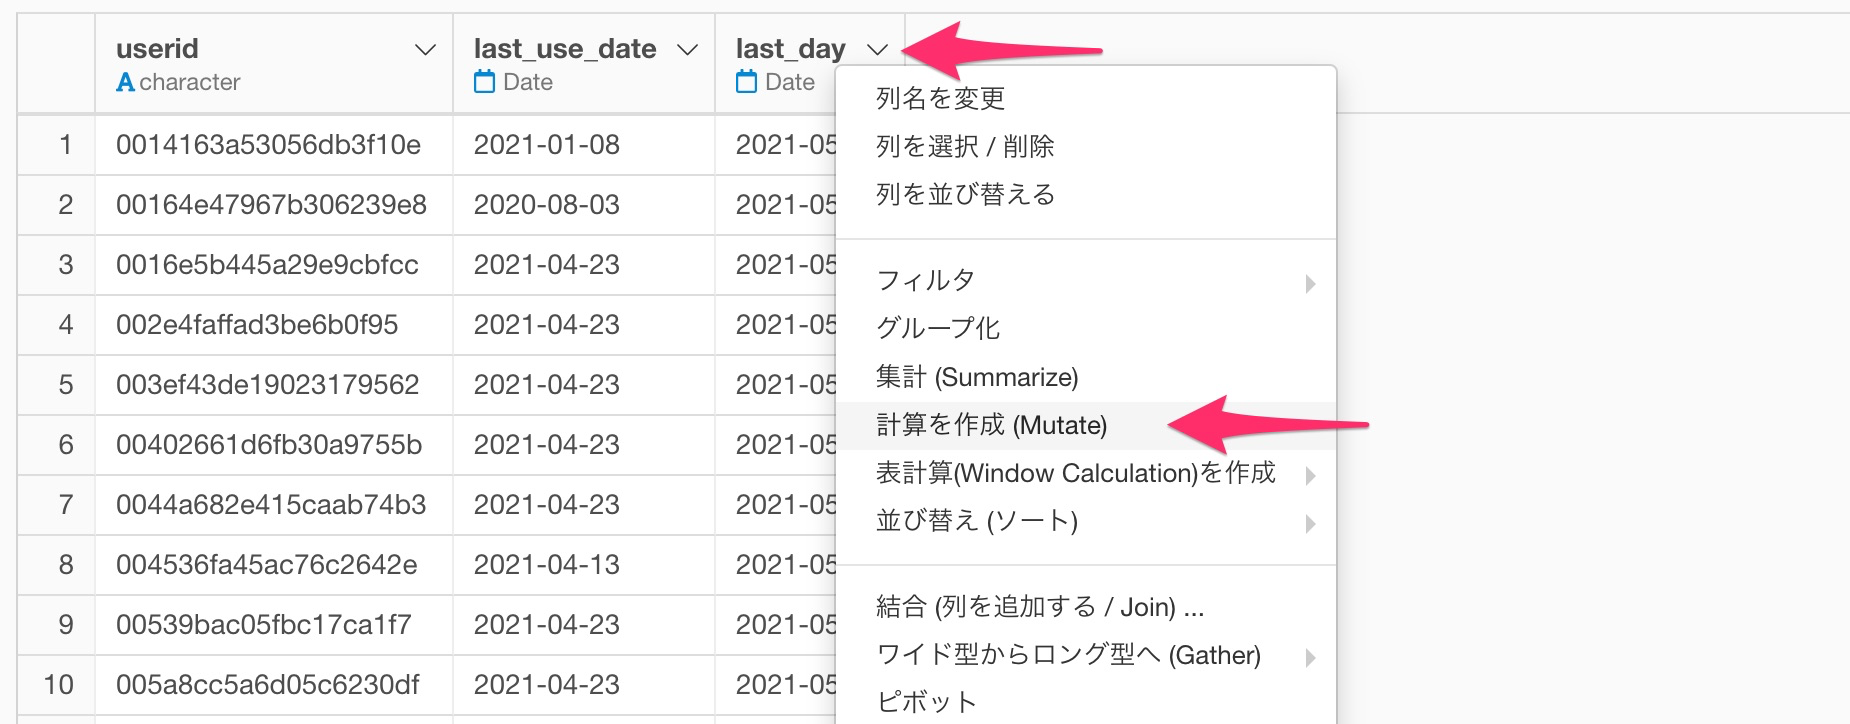
Task: Select ピボット menu item
Action: click(x=1086, y=702)
